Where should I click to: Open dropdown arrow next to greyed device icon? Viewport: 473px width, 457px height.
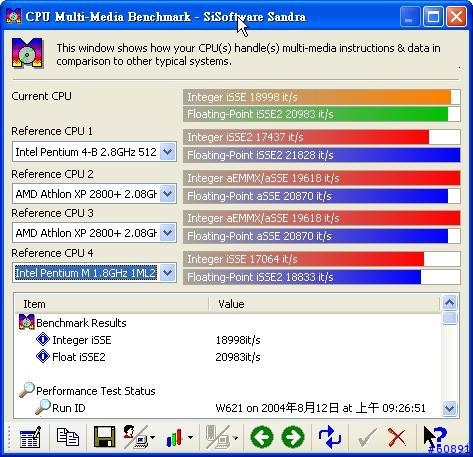pos(235,437)
